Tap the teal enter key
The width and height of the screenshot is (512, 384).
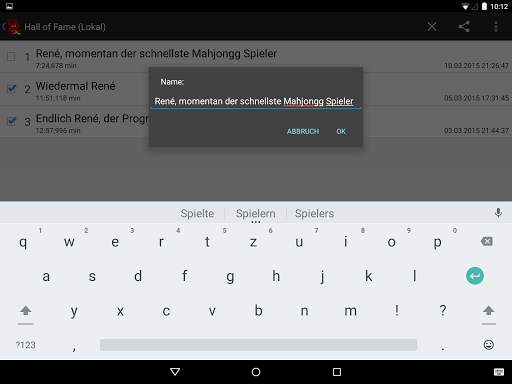475,276
